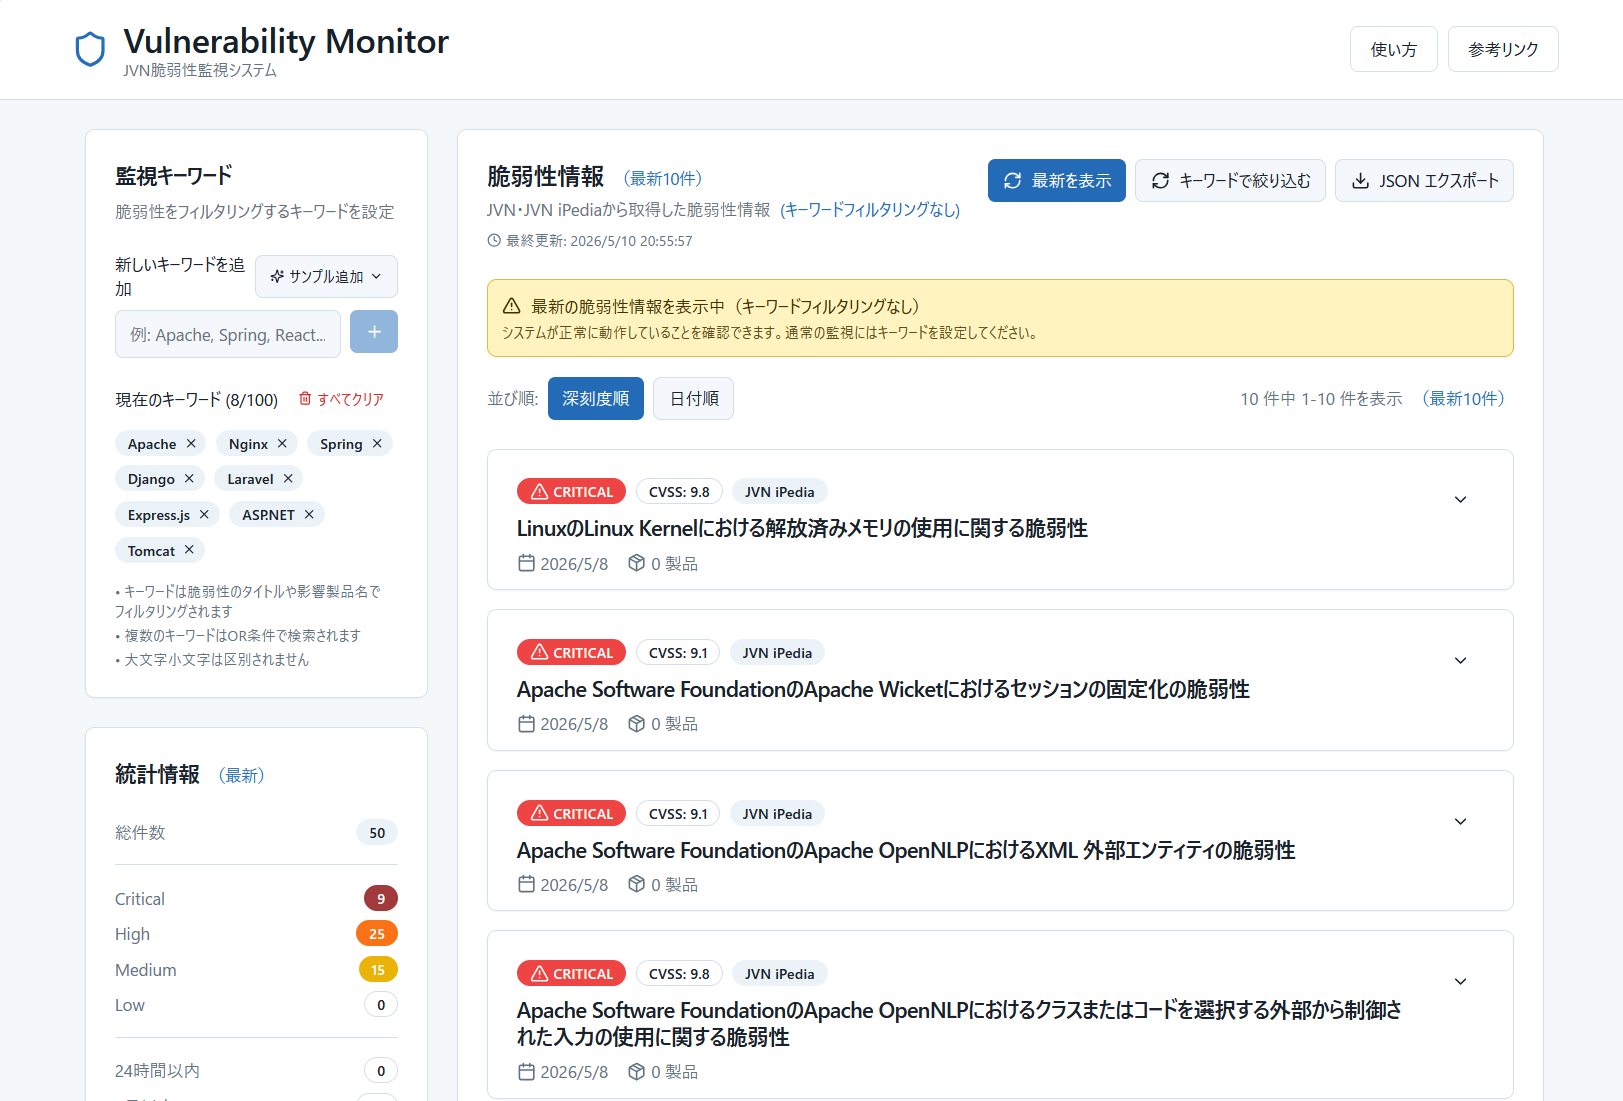
Task: Click the Linux Kernel vulnerability title
Action: [802, 528]
